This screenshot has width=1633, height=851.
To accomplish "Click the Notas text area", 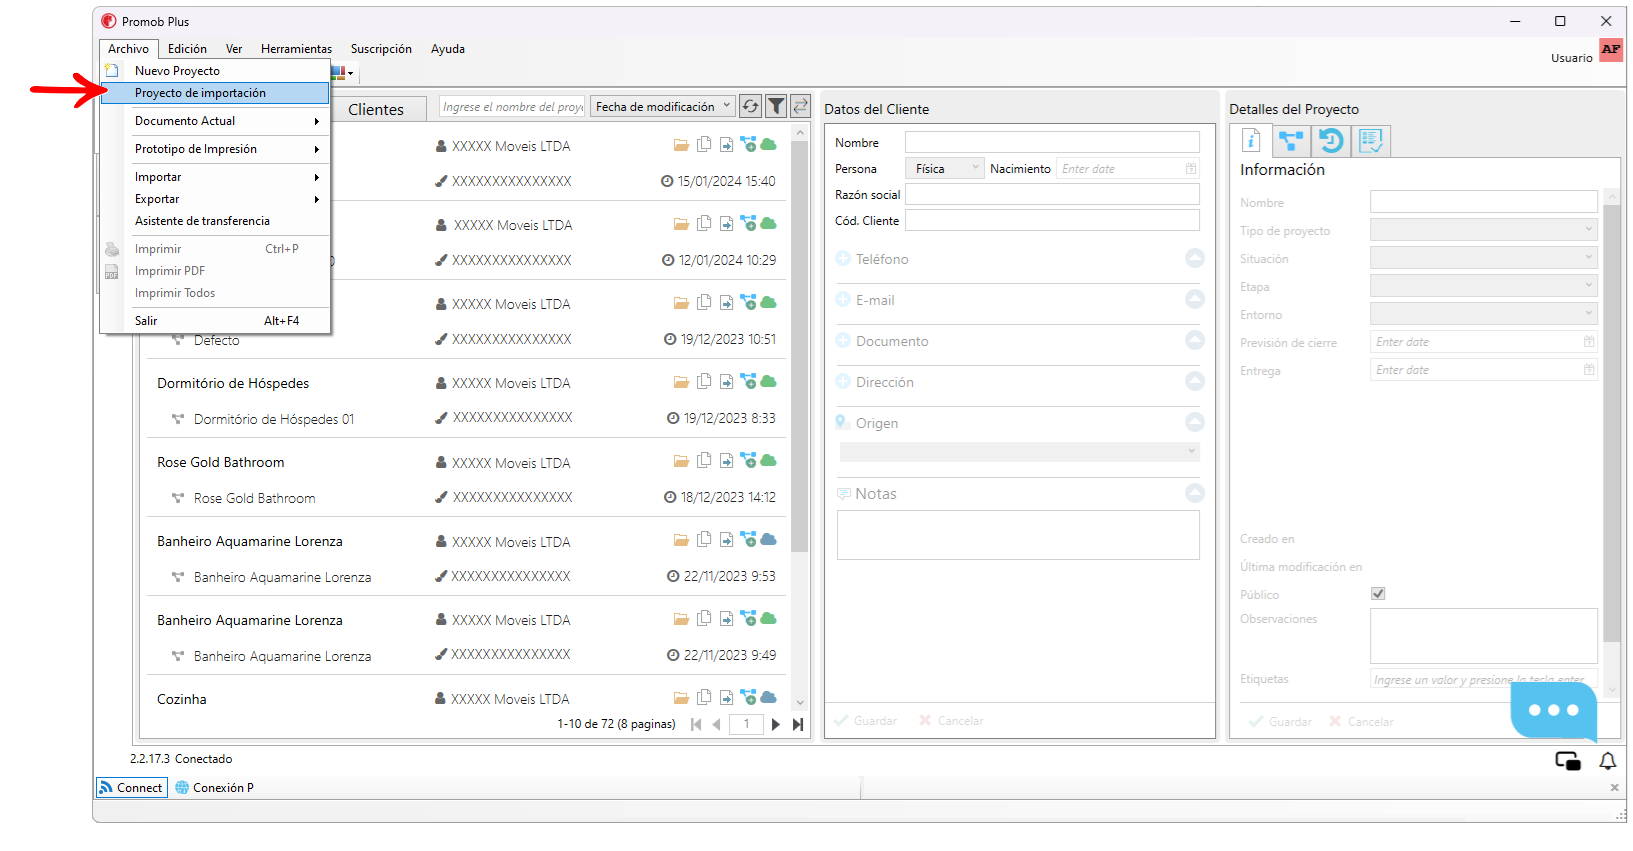I will 1018,535.
